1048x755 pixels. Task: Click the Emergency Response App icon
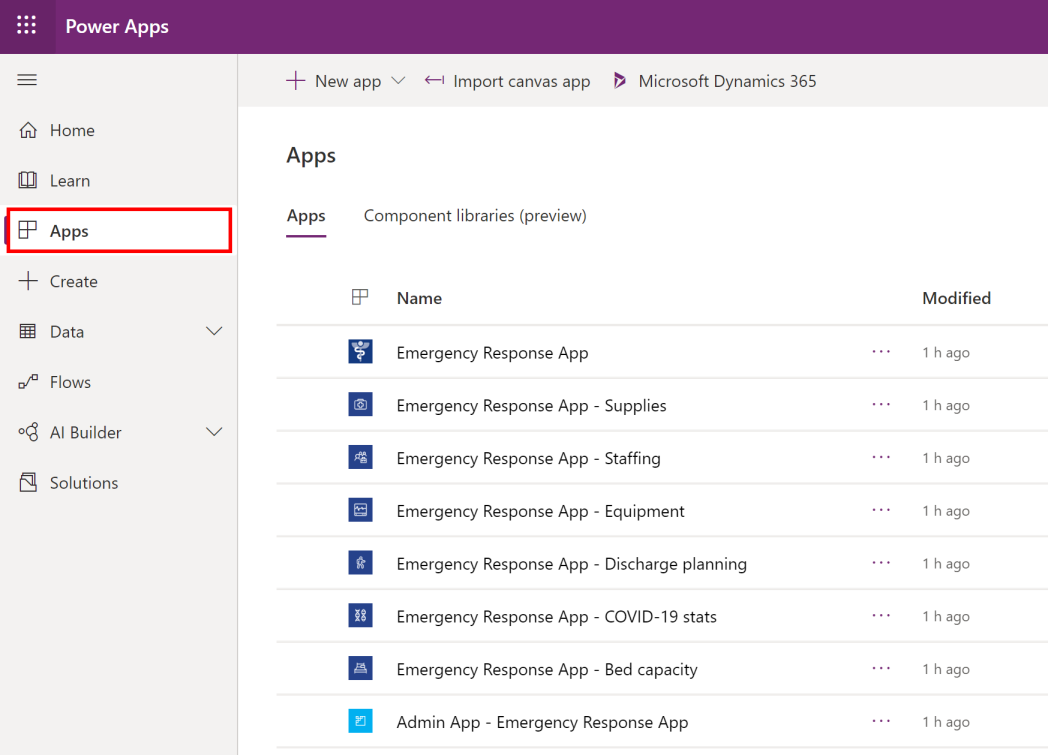360,352
